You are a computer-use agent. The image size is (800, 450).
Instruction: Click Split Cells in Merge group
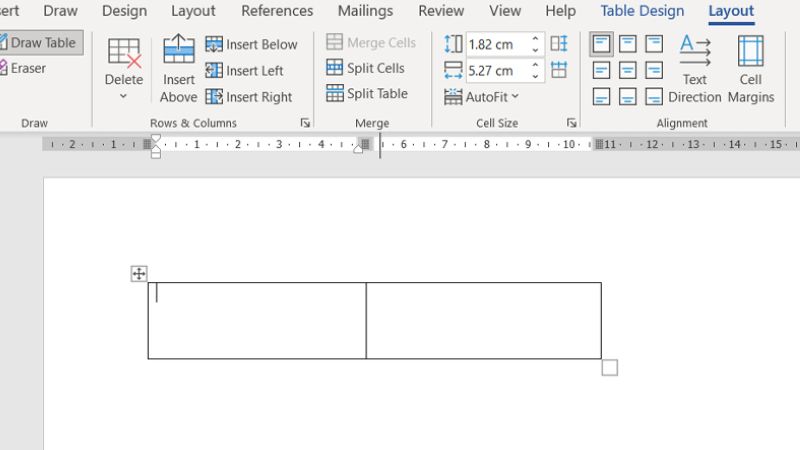click(x=365, y=68)
